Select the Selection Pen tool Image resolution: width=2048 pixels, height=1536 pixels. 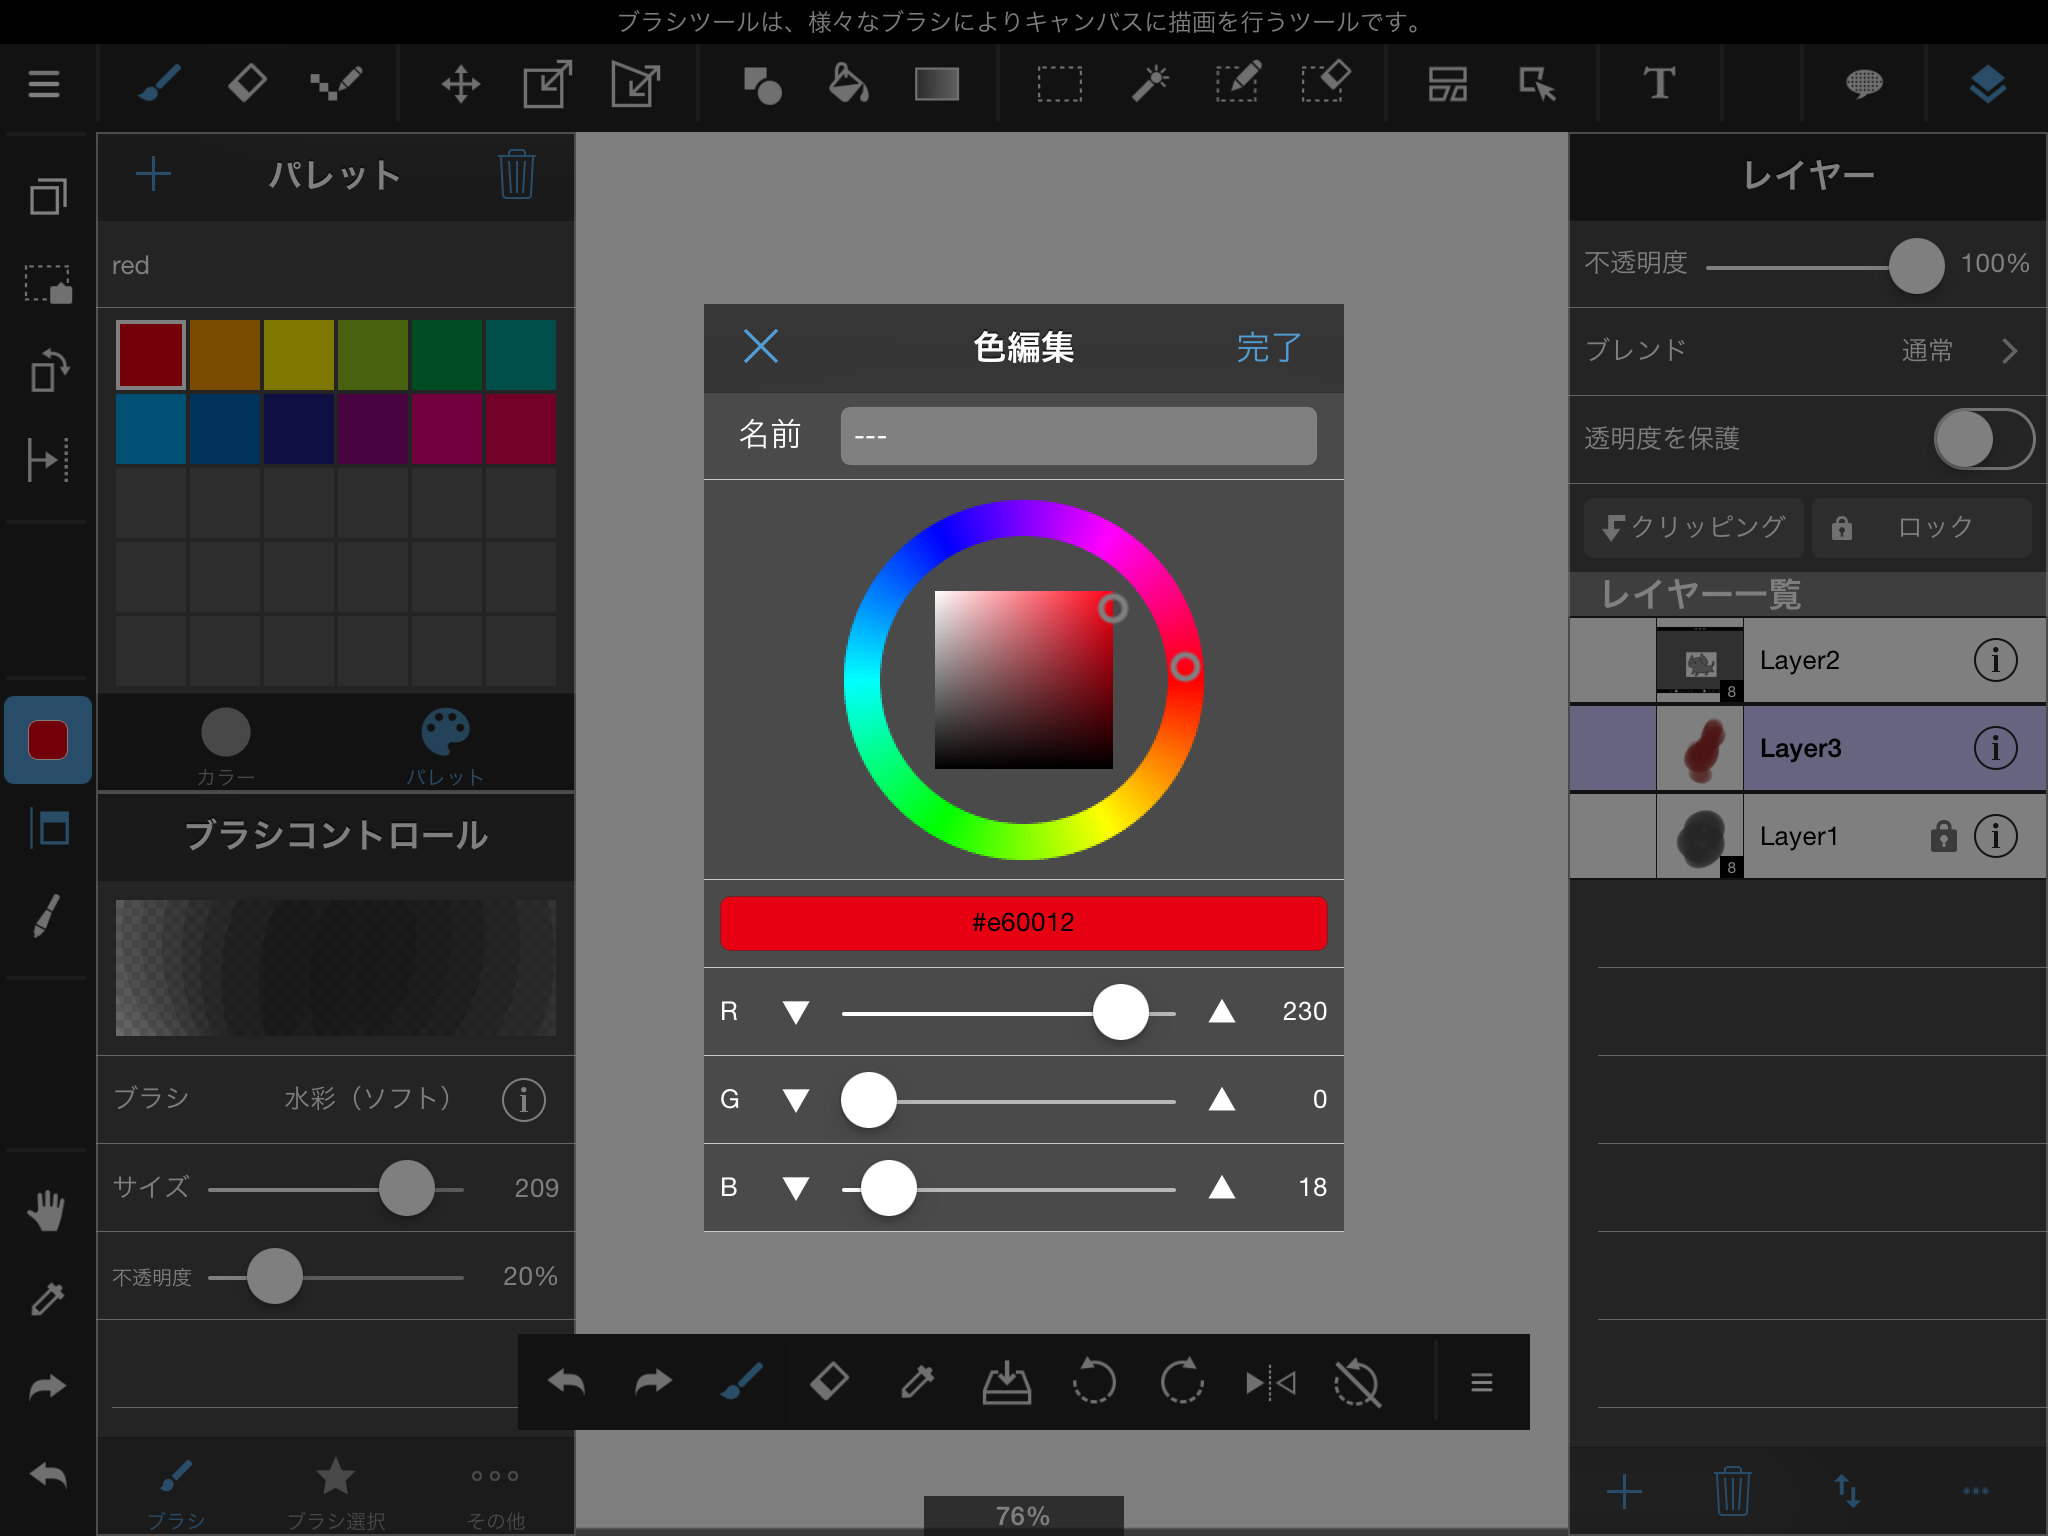[x=1237, y=82]
